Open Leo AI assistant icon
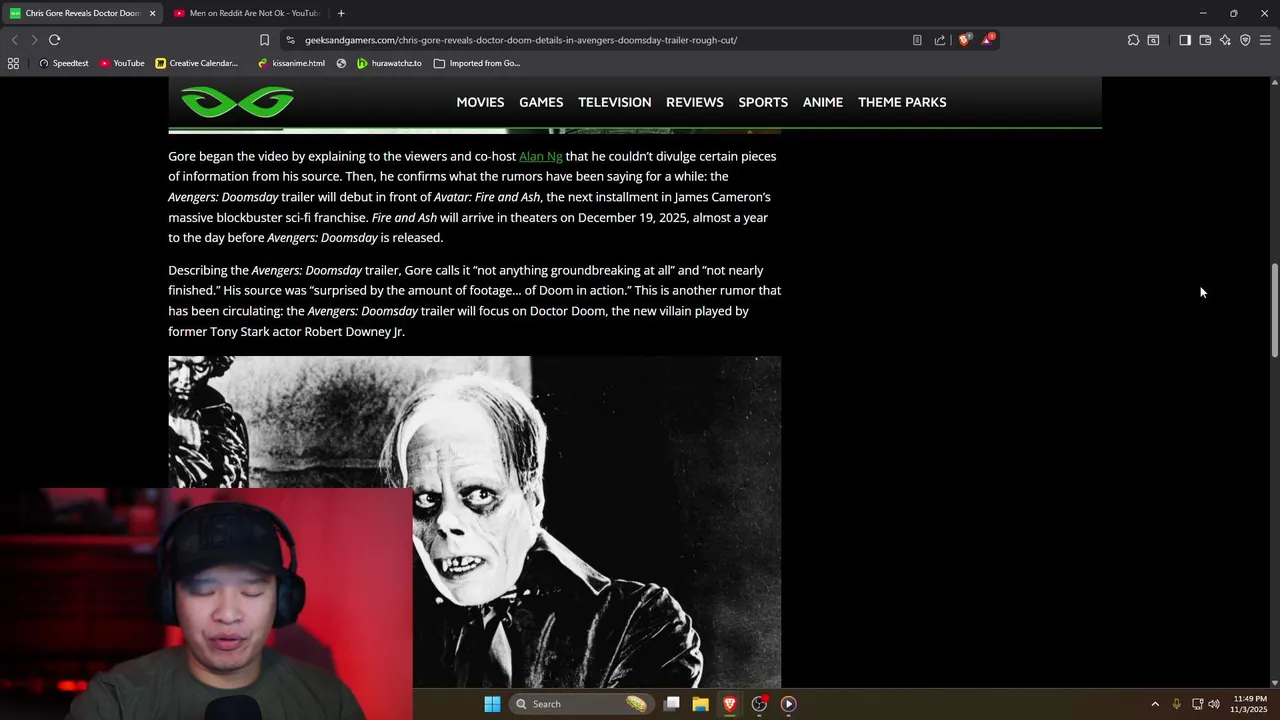This screenshot has width=1280, height=720. [1225, 40]
